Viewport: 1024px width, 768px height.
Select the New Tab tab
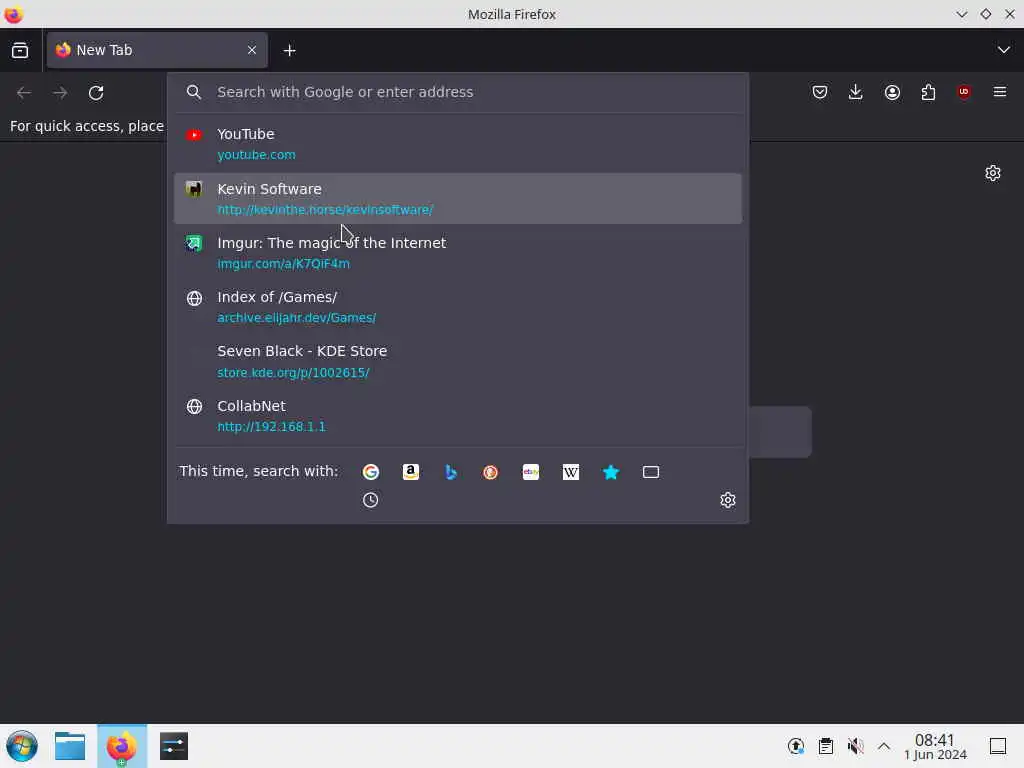point(157,50)
